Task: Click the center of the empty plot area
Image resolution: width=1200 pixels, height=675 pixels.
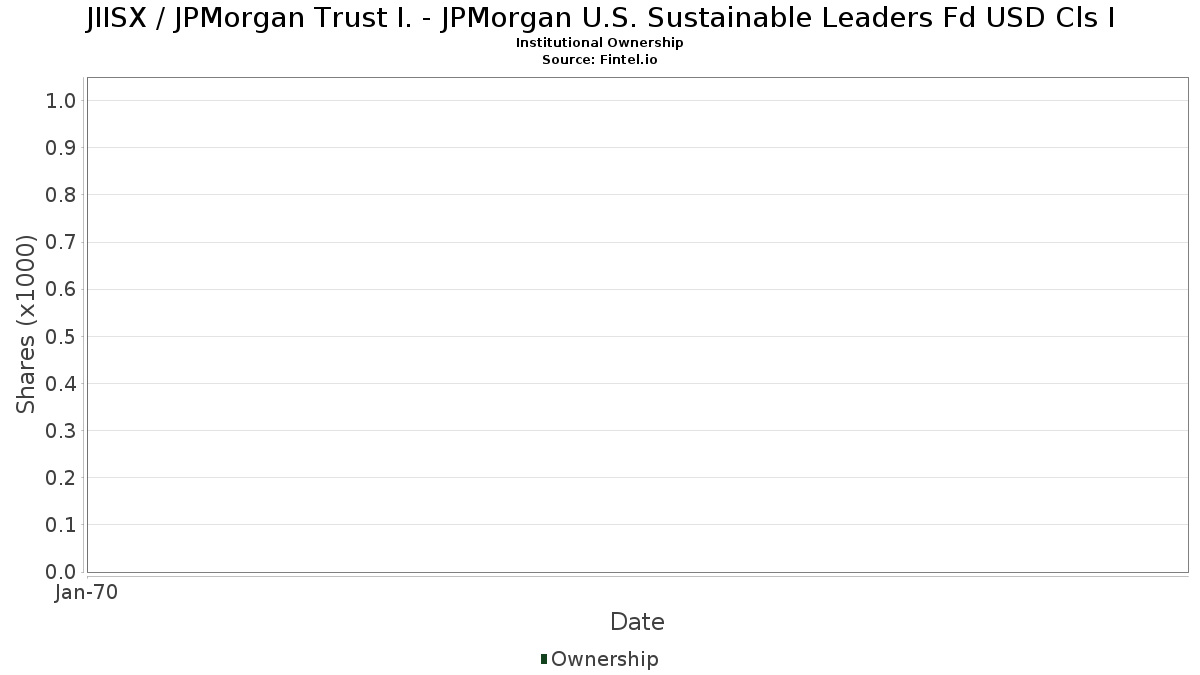Action: (x=637, y=324)
